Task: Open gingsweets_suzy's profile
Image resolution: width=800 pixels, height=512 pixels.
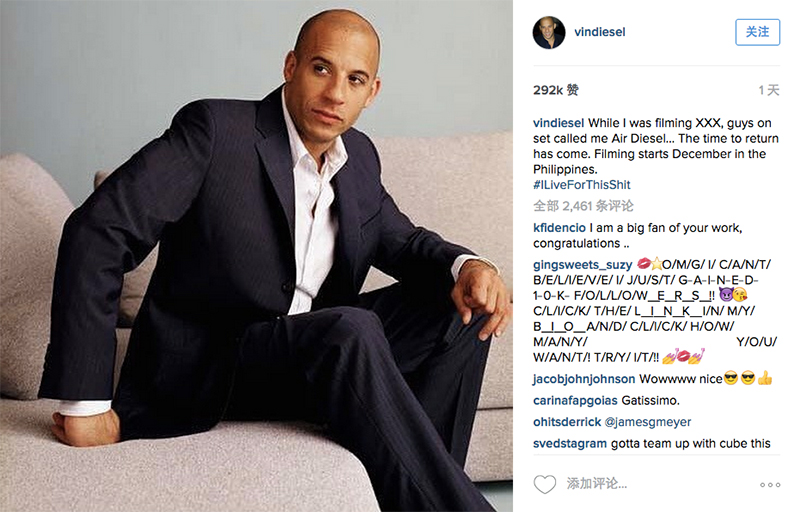Action: (583, 265)
